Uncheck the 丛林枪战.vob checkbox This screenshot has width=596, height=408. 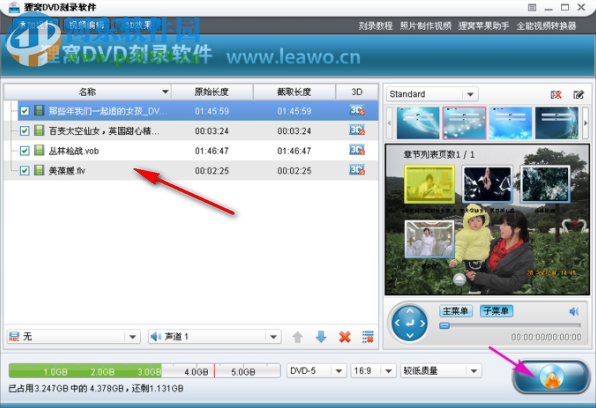click(25, 151)
